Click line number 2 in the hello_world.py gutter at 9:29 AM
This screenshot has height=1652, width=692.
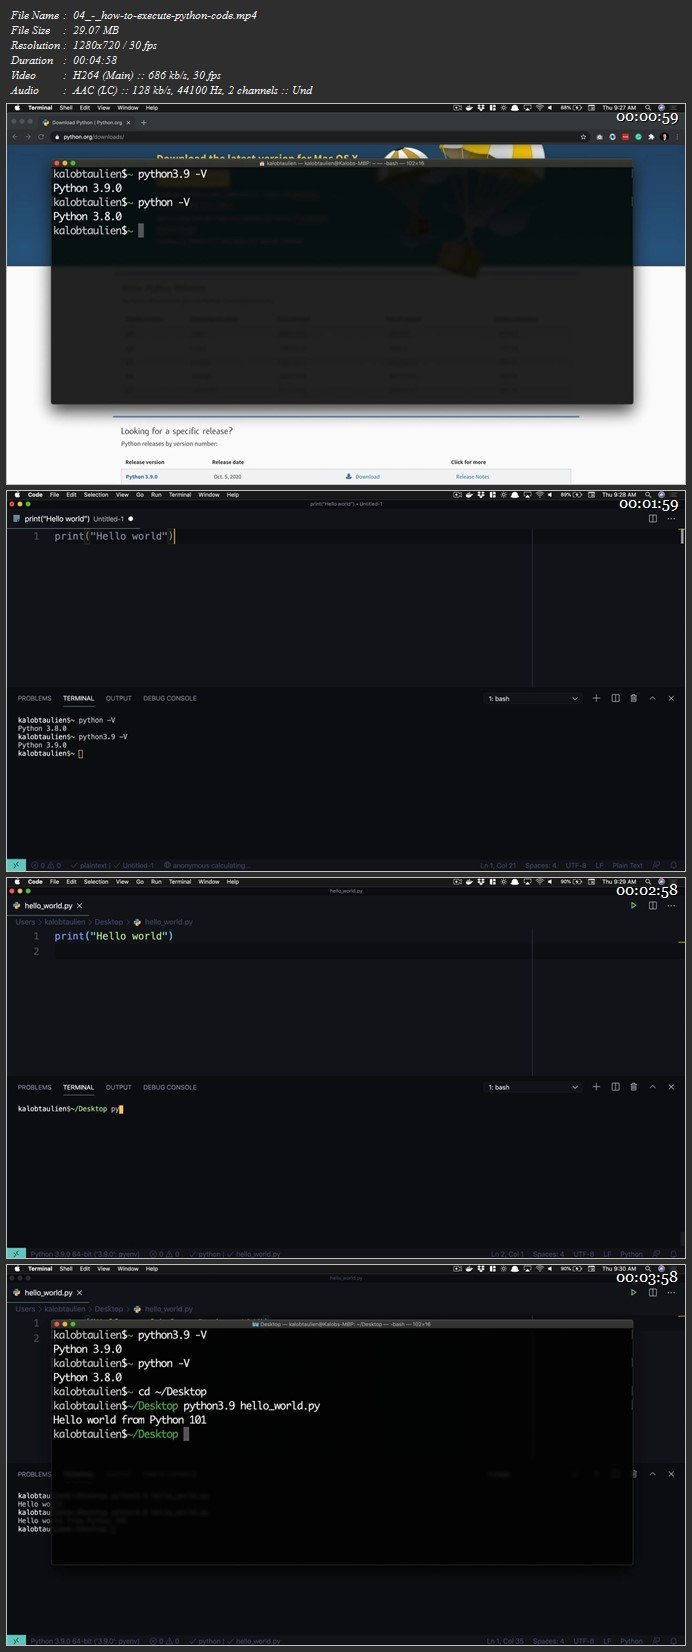pos(36,951)
